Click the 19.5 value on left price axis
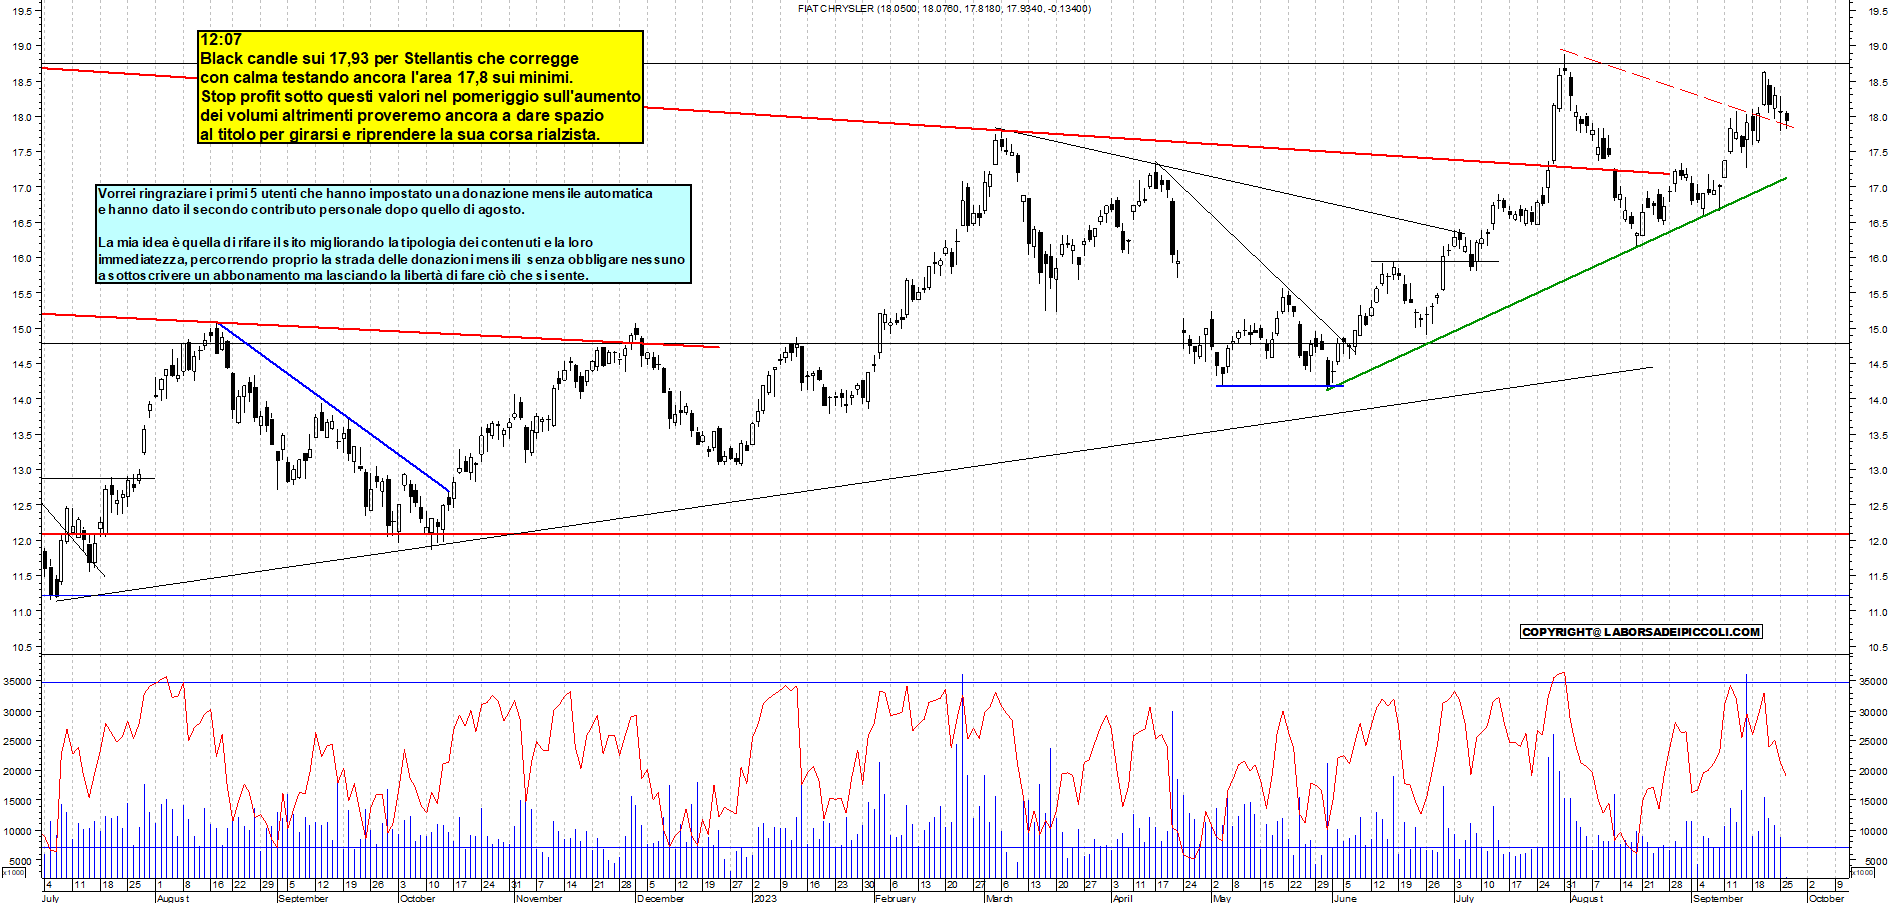The width and height of the screenshot is (1890, 903). pos(24,11)
